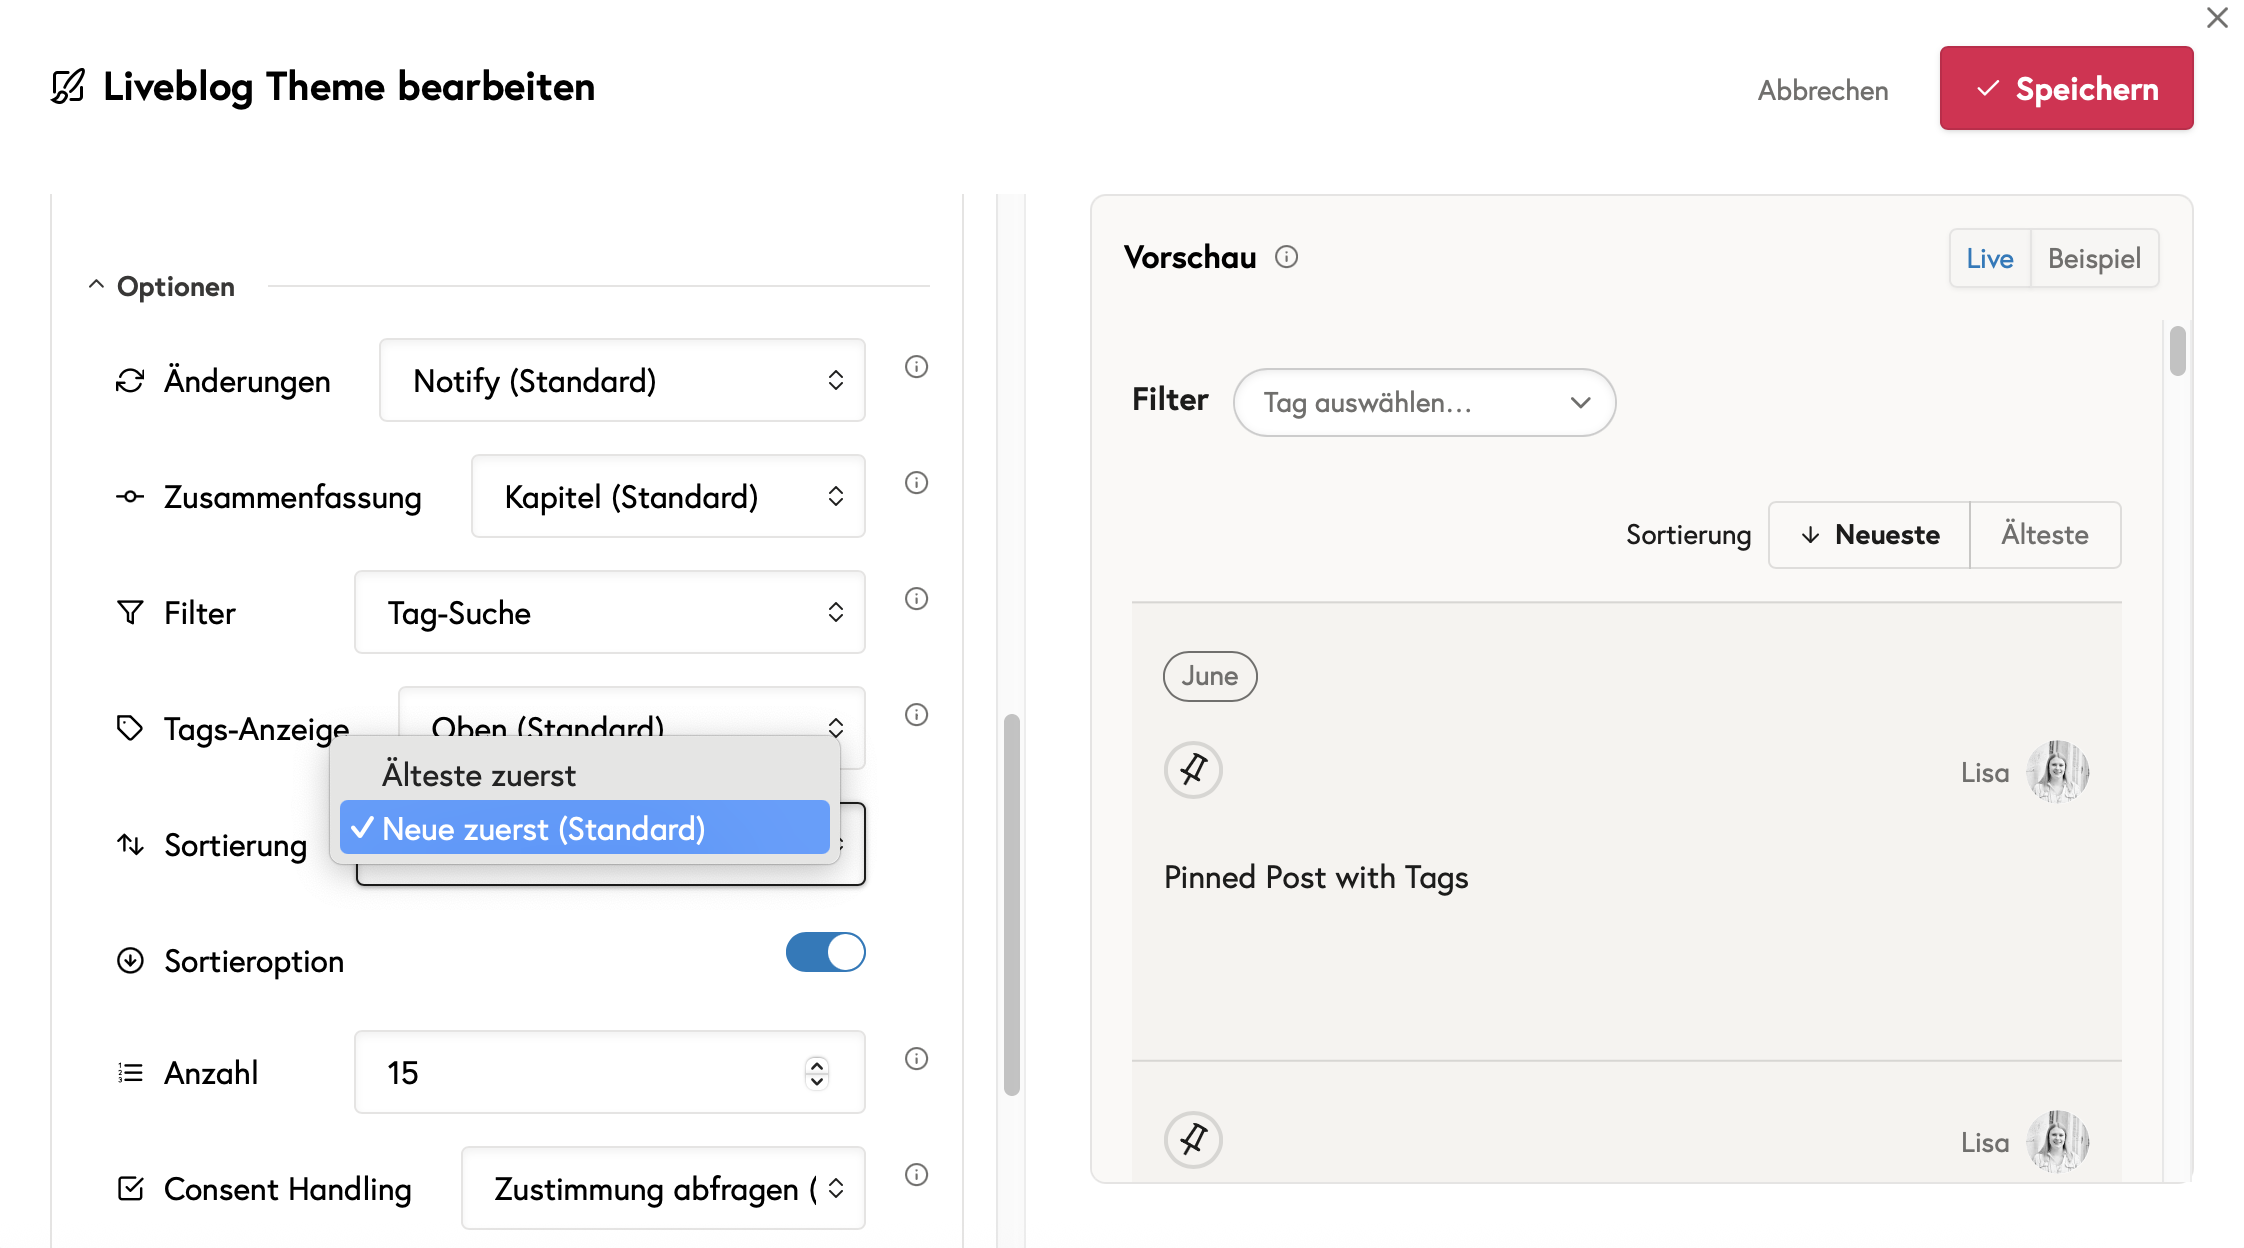Open Änderungen Notify (Standard) dropdown
This screenshot has width=2244, height=1248.
click(622, 381)
